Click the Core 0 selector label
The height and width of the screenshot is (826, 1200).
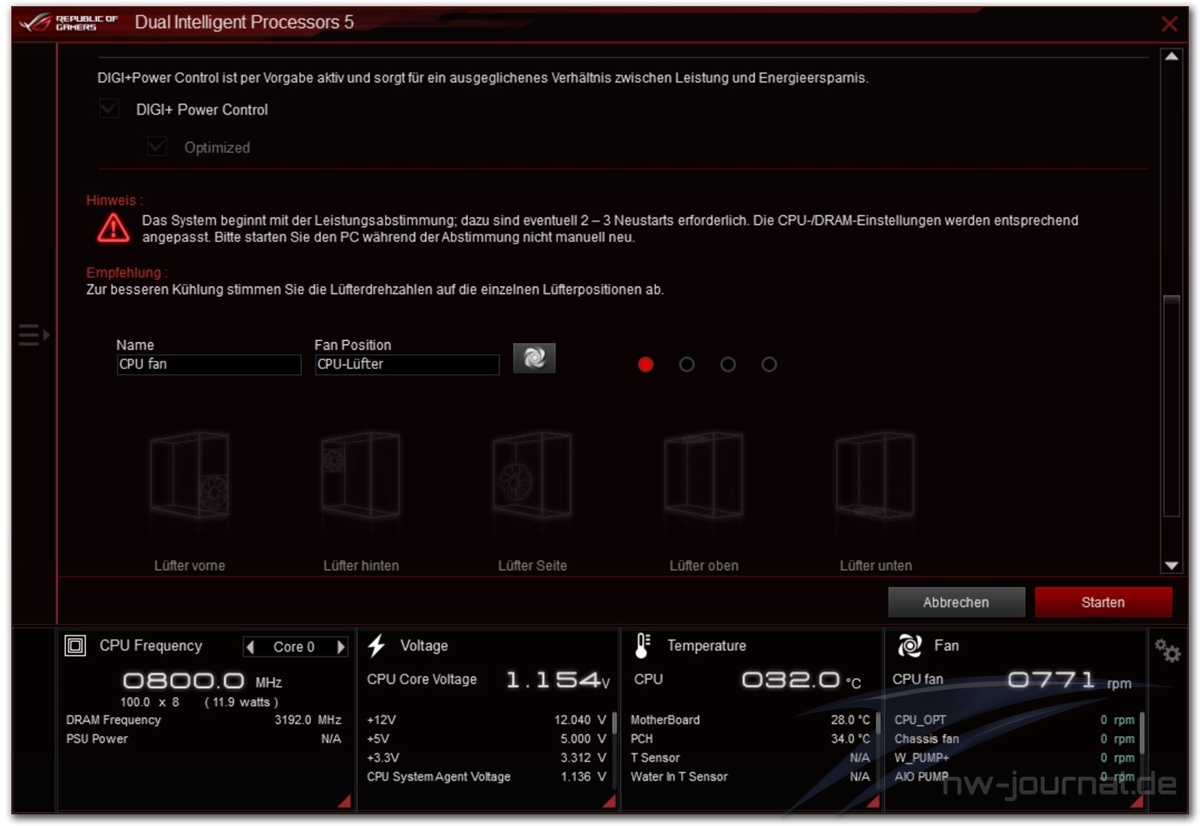294,647
